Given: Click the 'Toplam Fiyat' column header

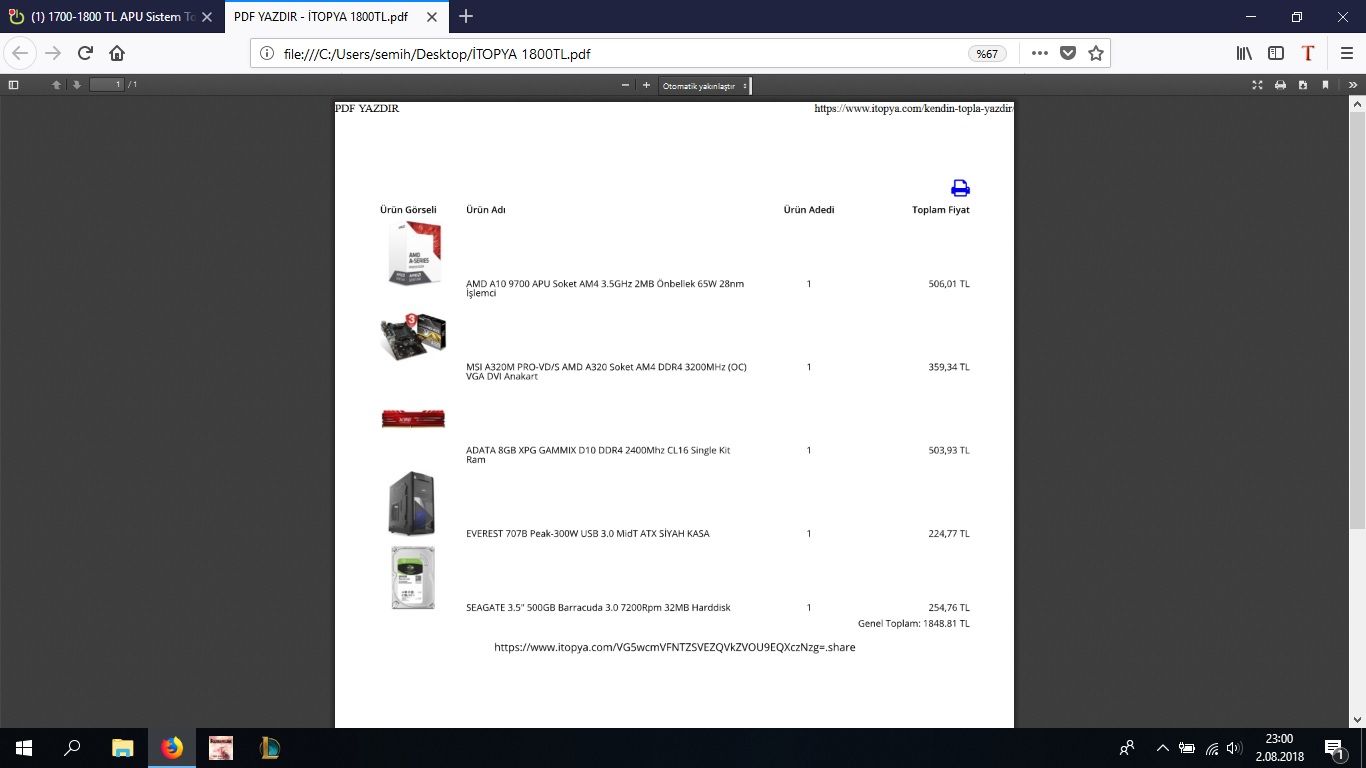Looking at the screenshot, I should coord(941,210).
